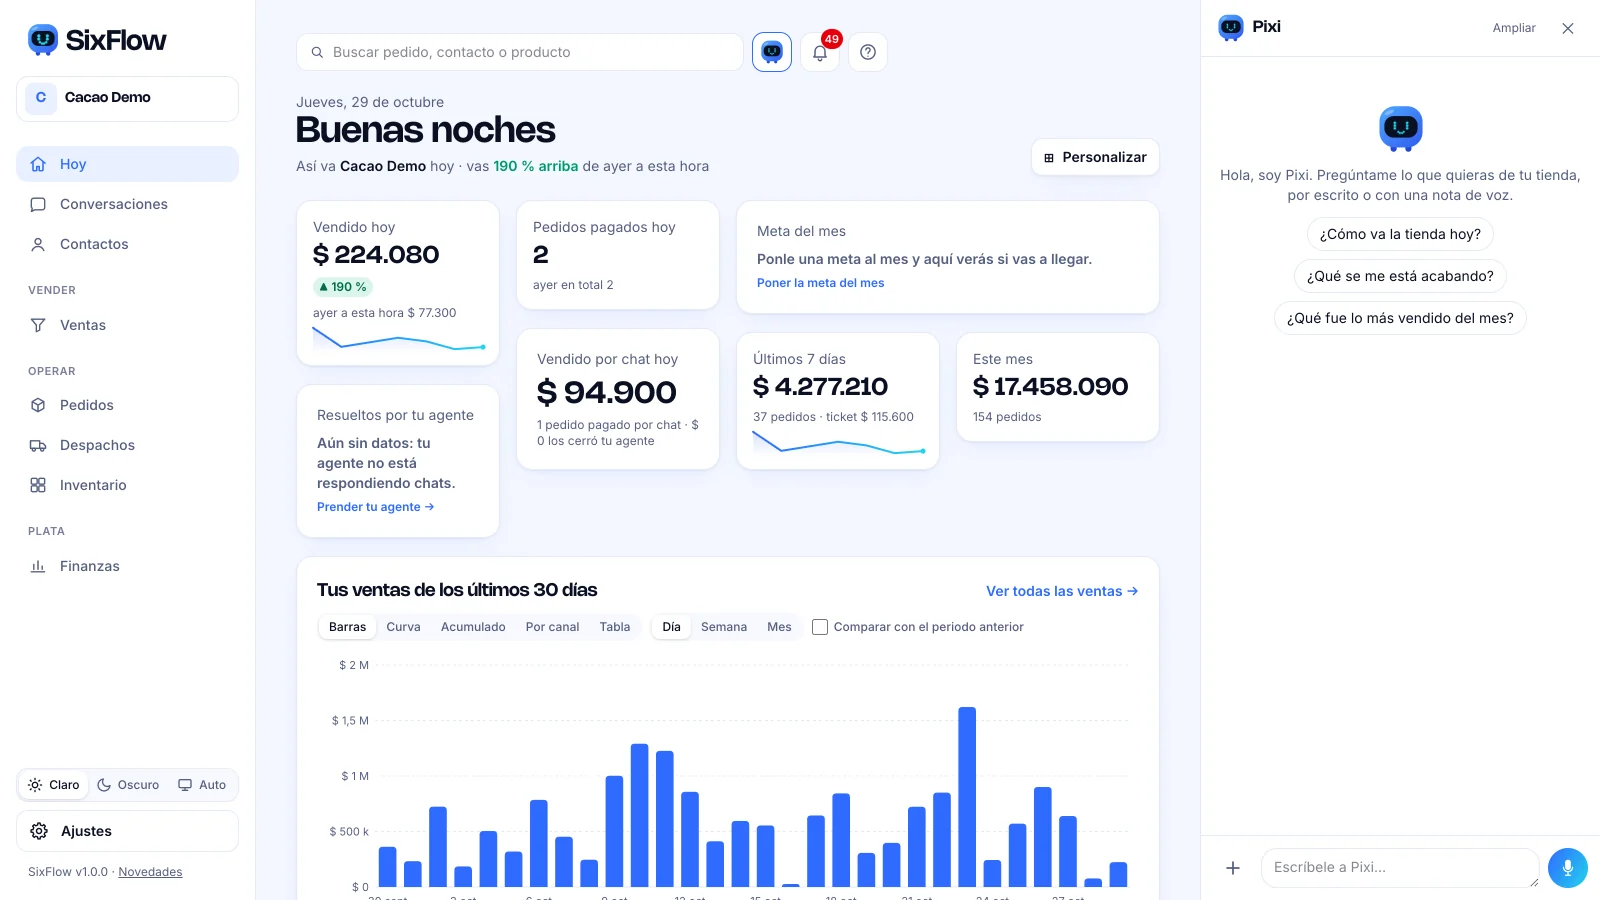Open Despachos section
Image resolution: width=1600 pixels, height=900 pixels.
point(127,445)
